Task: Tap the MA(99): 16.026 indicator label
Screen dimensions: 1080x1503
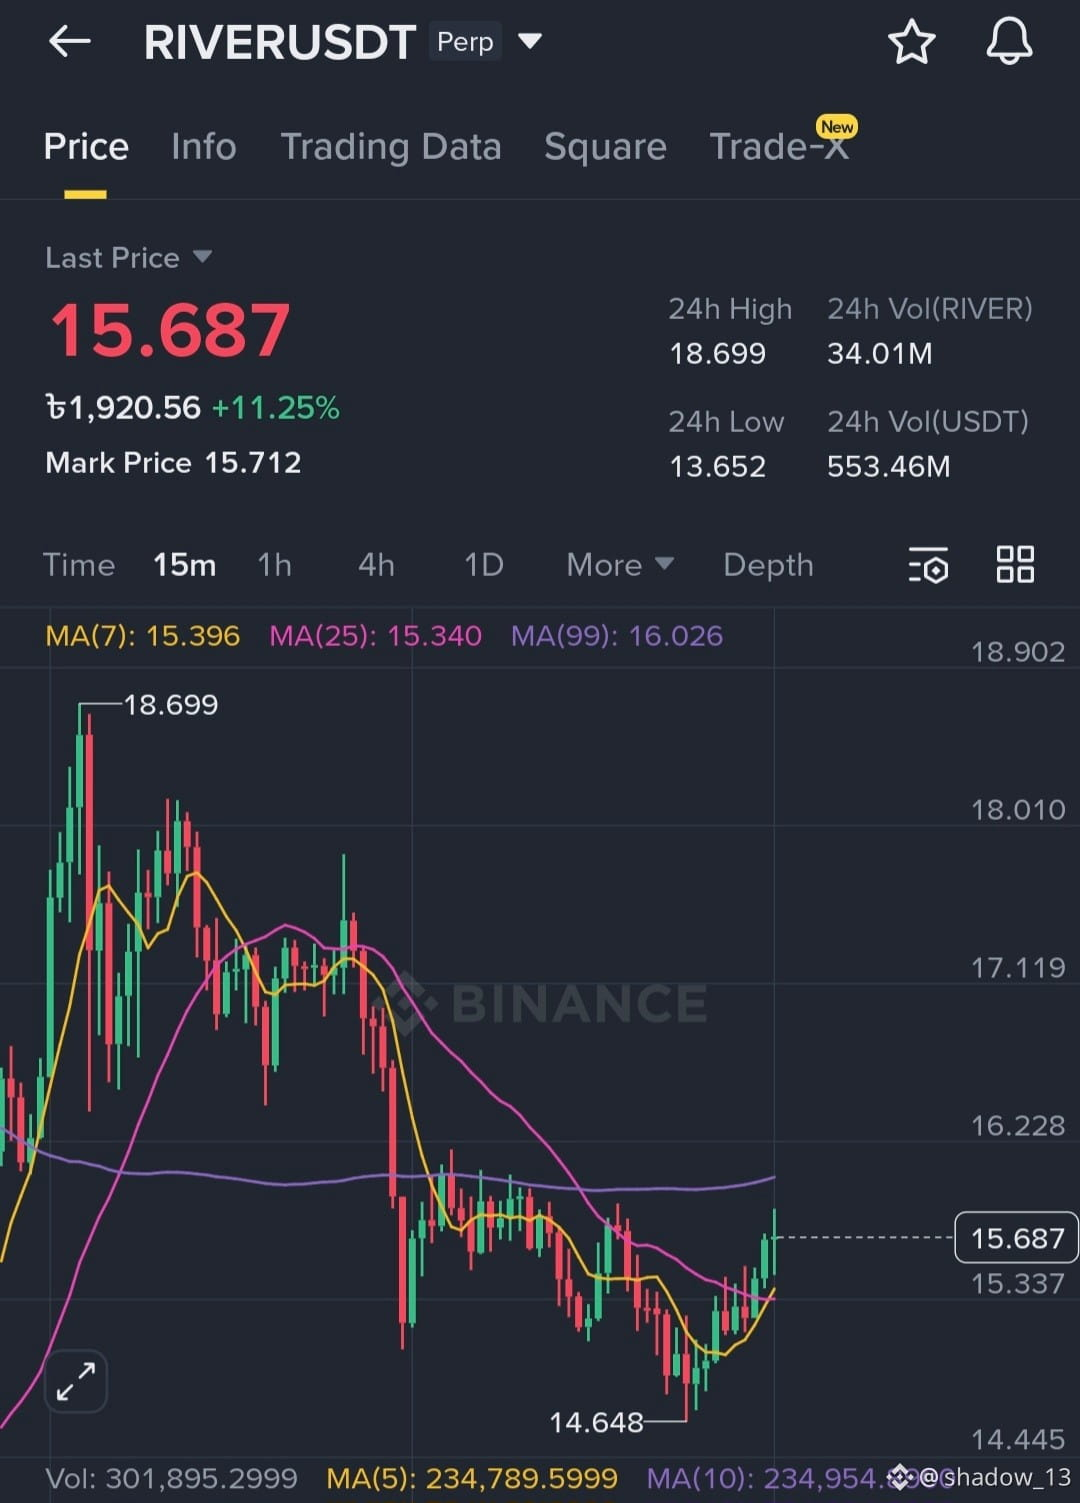Action: 616,636
